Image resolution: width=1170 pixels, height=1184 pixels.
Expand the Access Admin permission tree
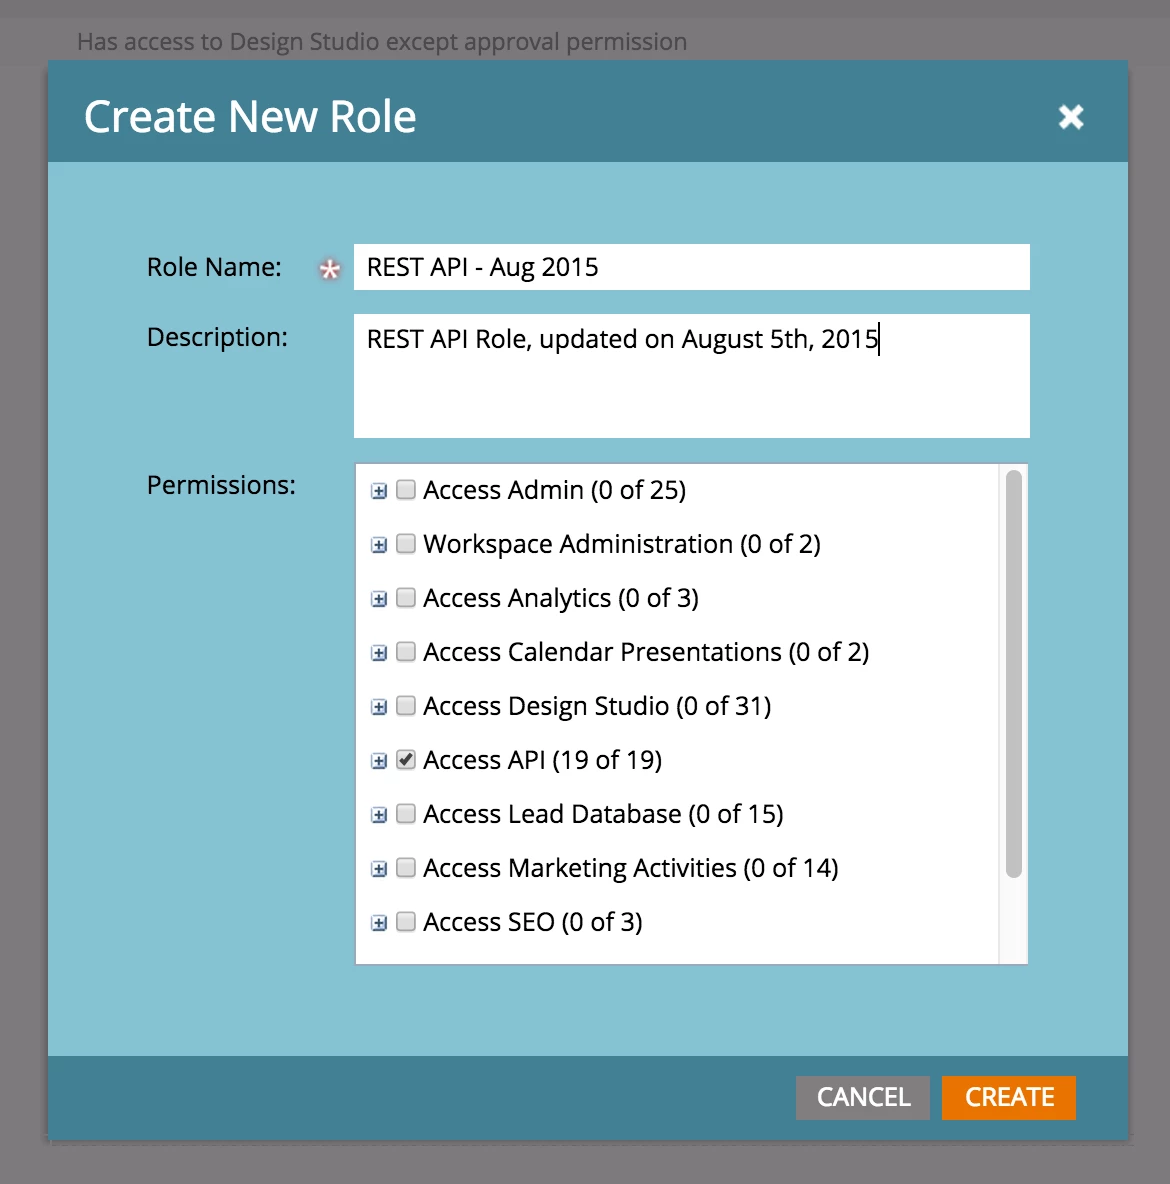click(x=379, y=491)
